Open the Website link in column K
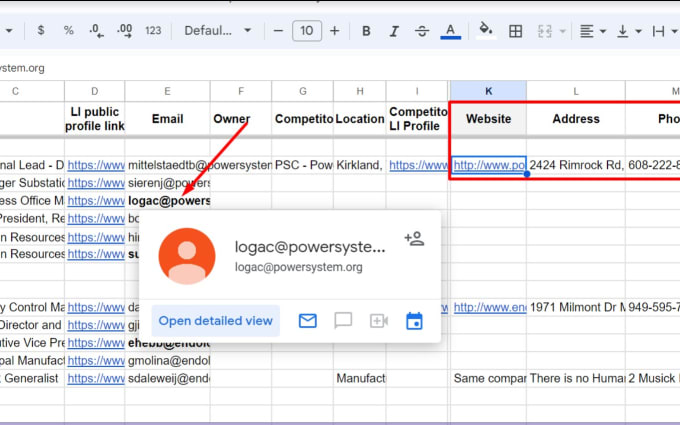Screen dimensions: 680x425 coord(489,164)
